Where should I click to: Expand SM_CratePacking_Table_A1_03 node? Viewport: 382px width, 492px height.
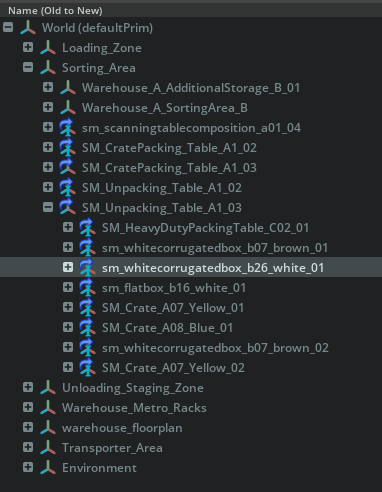point(48,167)
